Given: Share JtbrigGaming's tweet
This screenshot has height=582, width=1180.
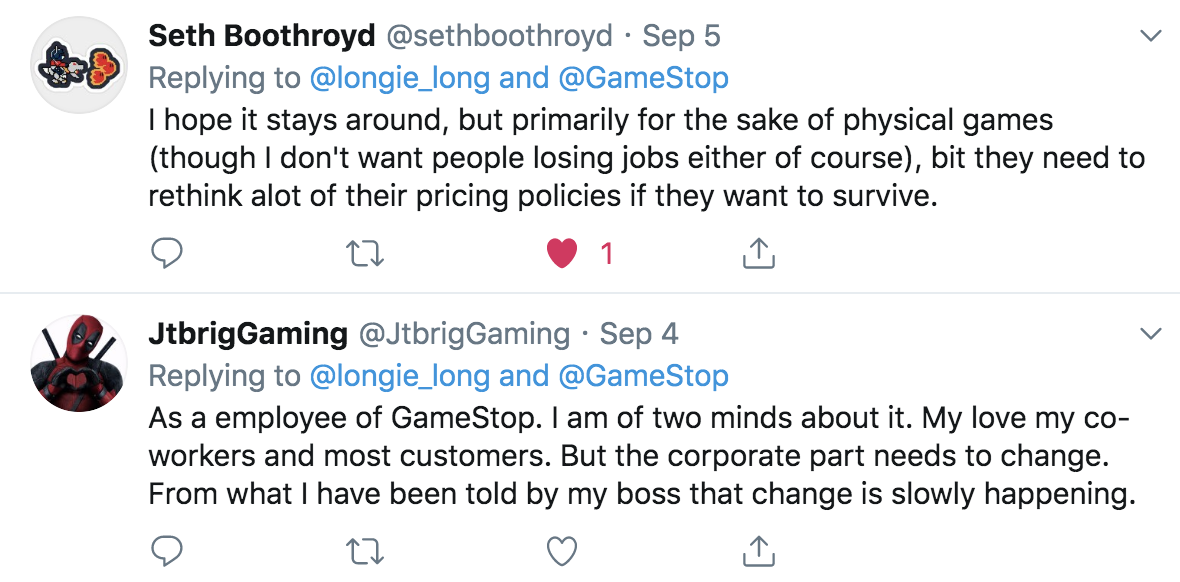Looking at the screenshot, I should pyautogui.click(x=759, y=549).
